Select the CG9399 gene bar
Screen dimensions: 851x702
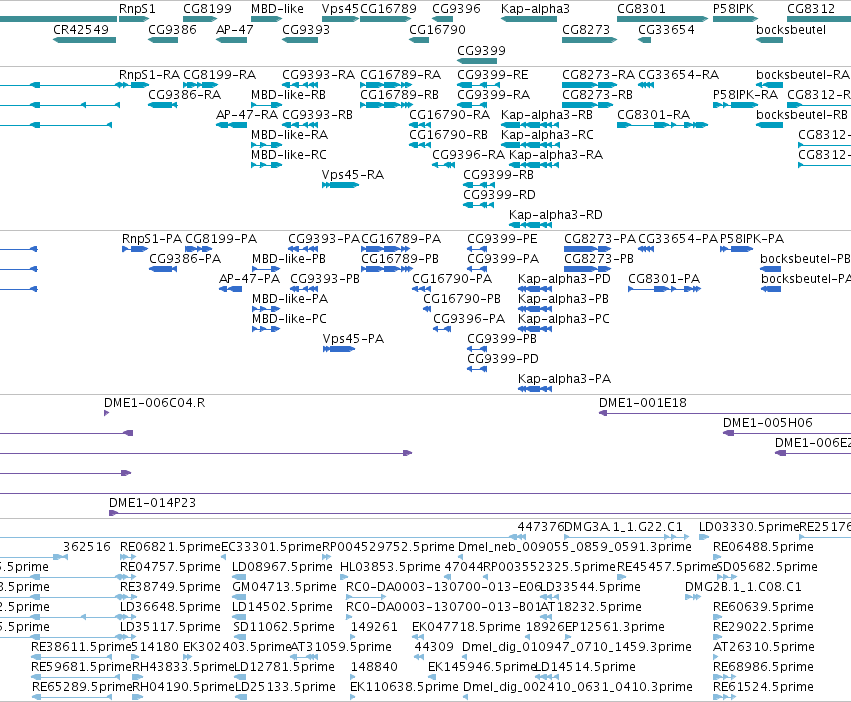(x=477, y=60)
